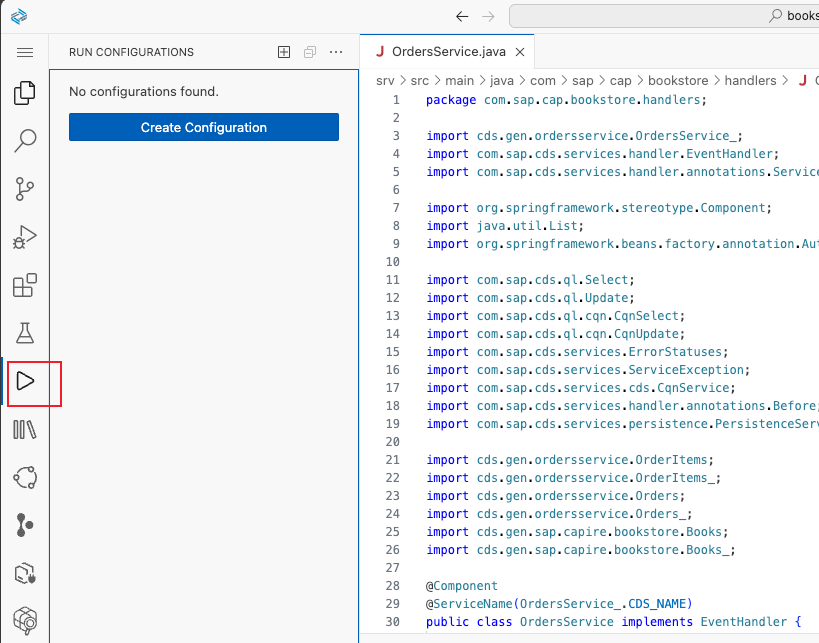Add new run configuration plus icon
Viewport: 819px width, 643px height.
tap(284, 52)
